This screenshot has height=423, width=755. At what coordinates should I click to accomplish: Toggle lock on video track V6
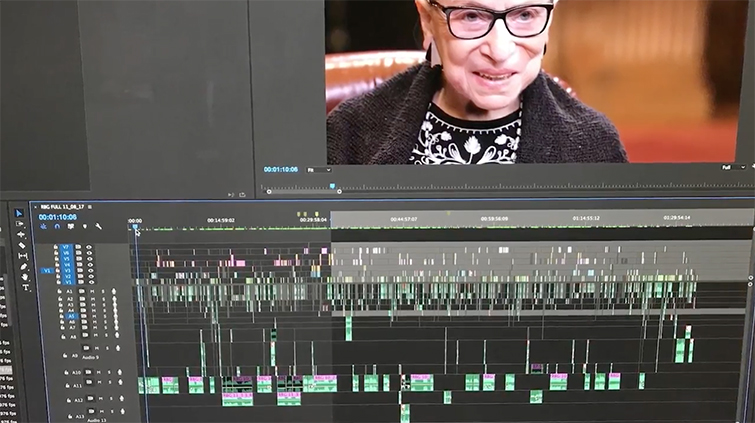[56, 253]
